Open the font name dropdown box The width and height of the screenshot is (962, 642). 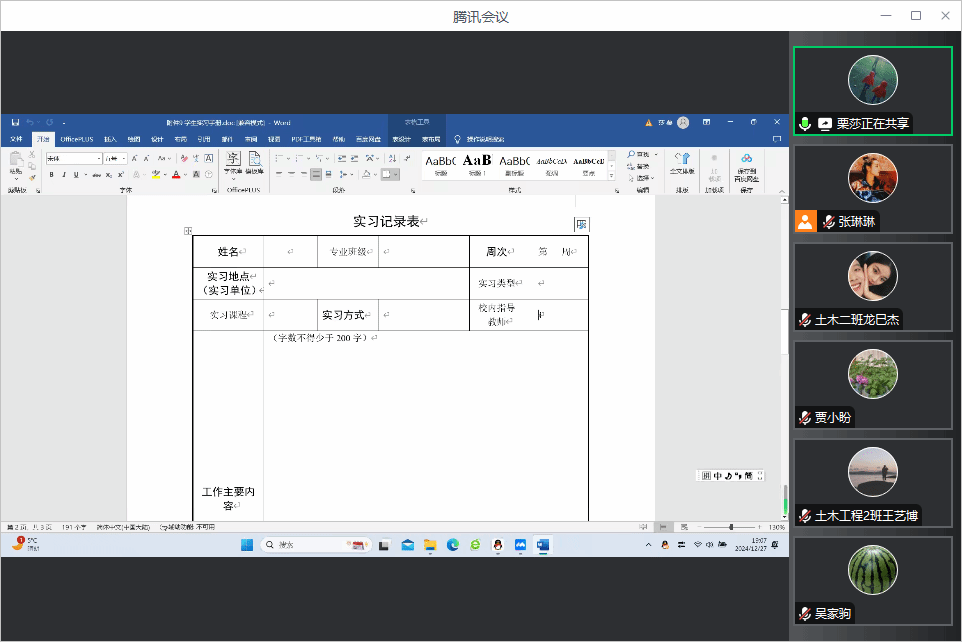click(x=73, y=158)
